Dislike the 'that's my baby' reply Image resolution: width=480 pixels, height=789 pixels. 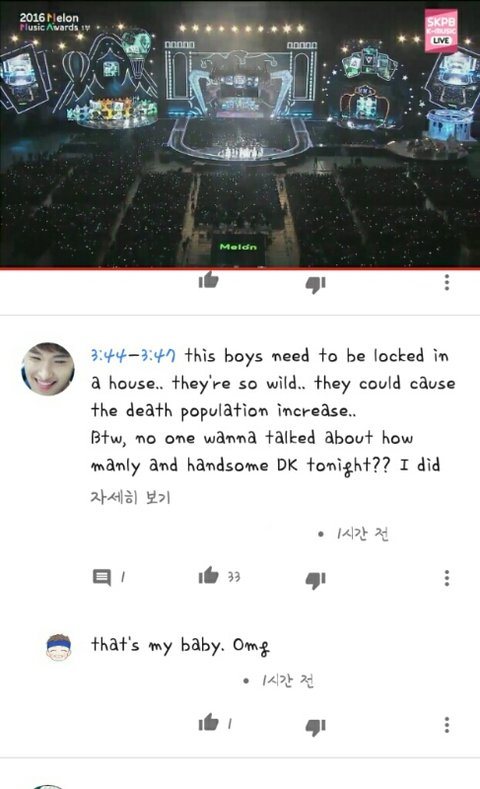(x=315, y=727)
